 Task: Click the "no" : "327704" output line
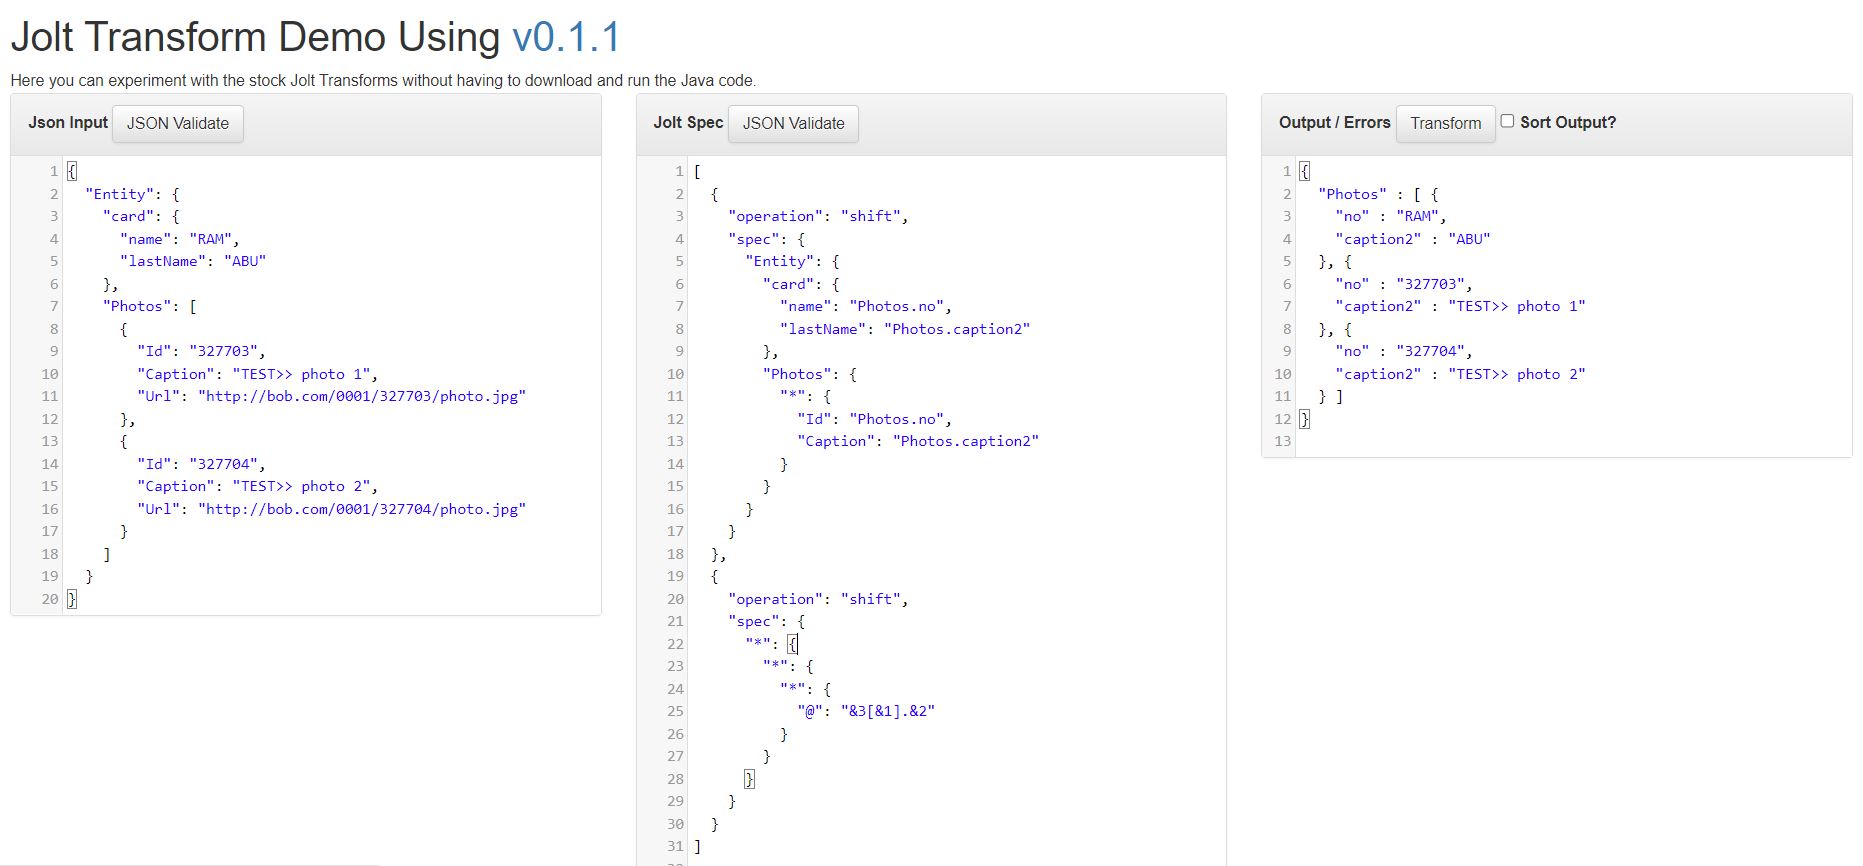(1404, 351)
